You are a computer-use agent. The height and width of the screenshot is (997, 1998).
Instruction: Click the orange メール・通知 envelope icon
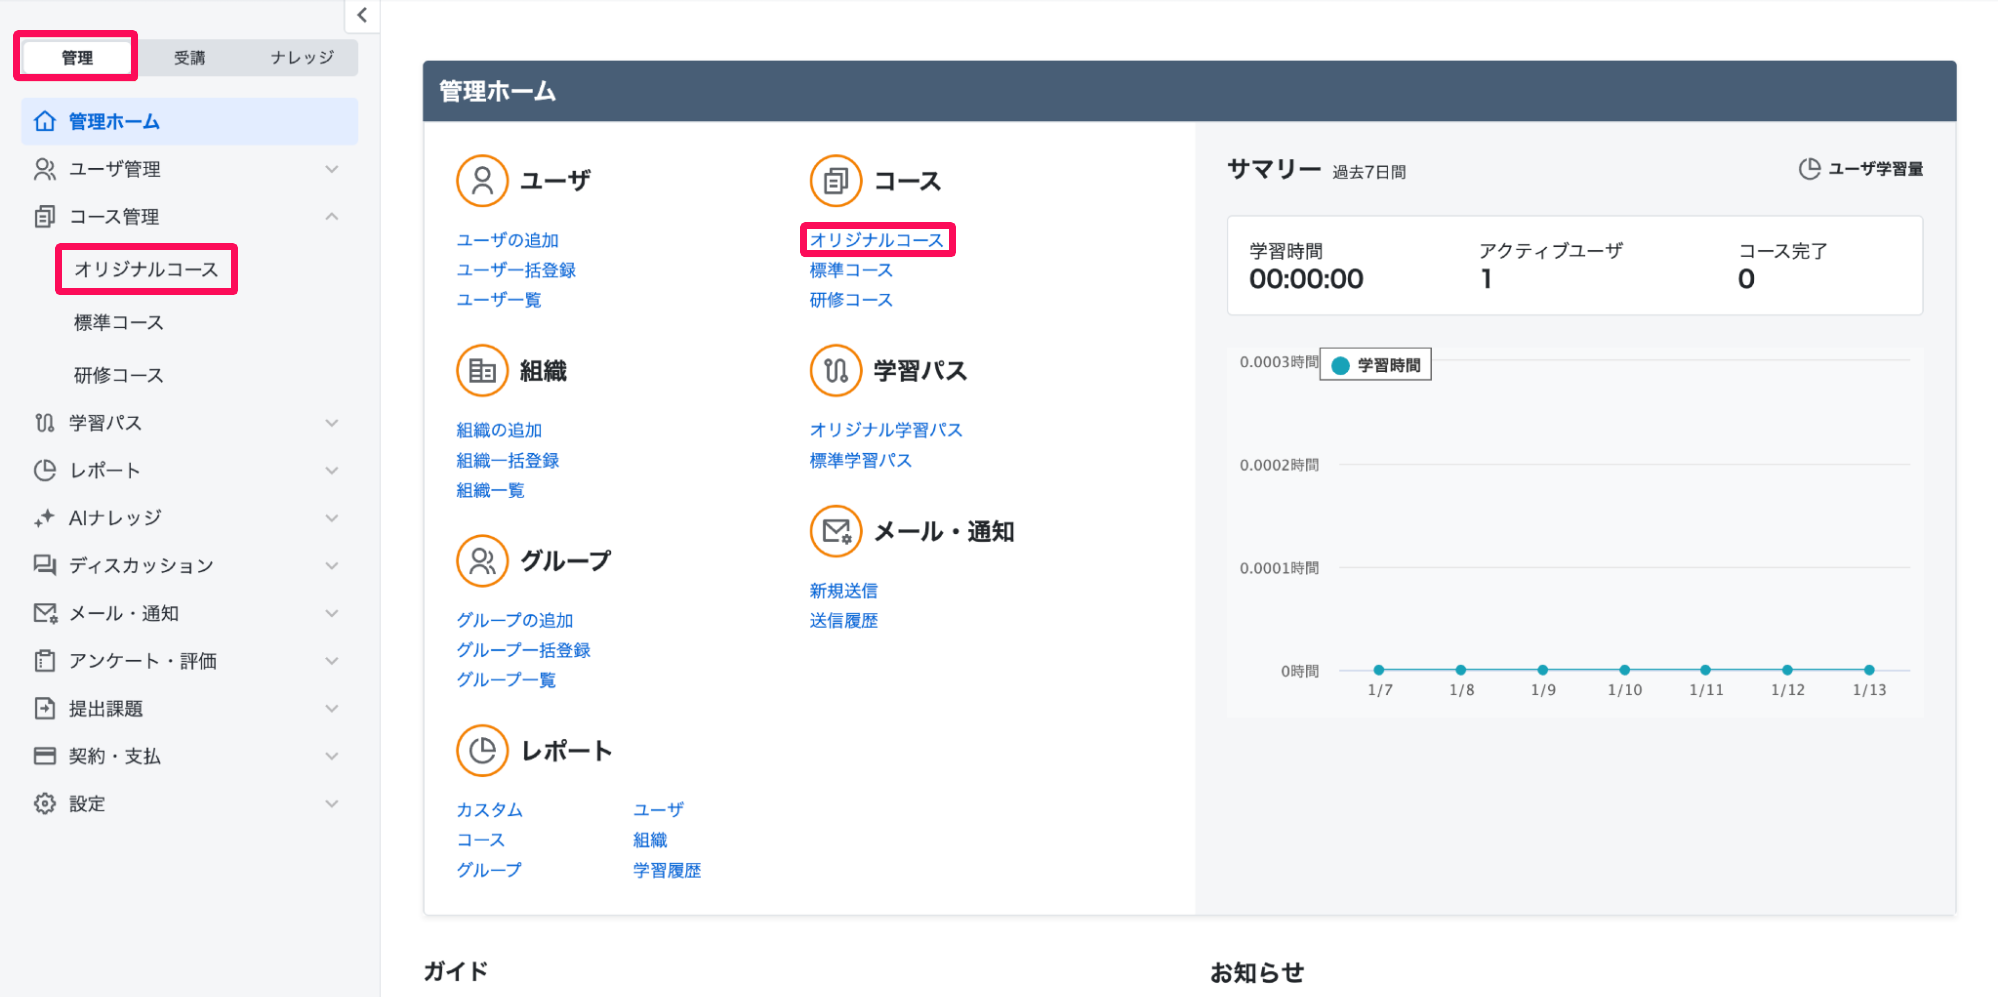tap(836, 531)
